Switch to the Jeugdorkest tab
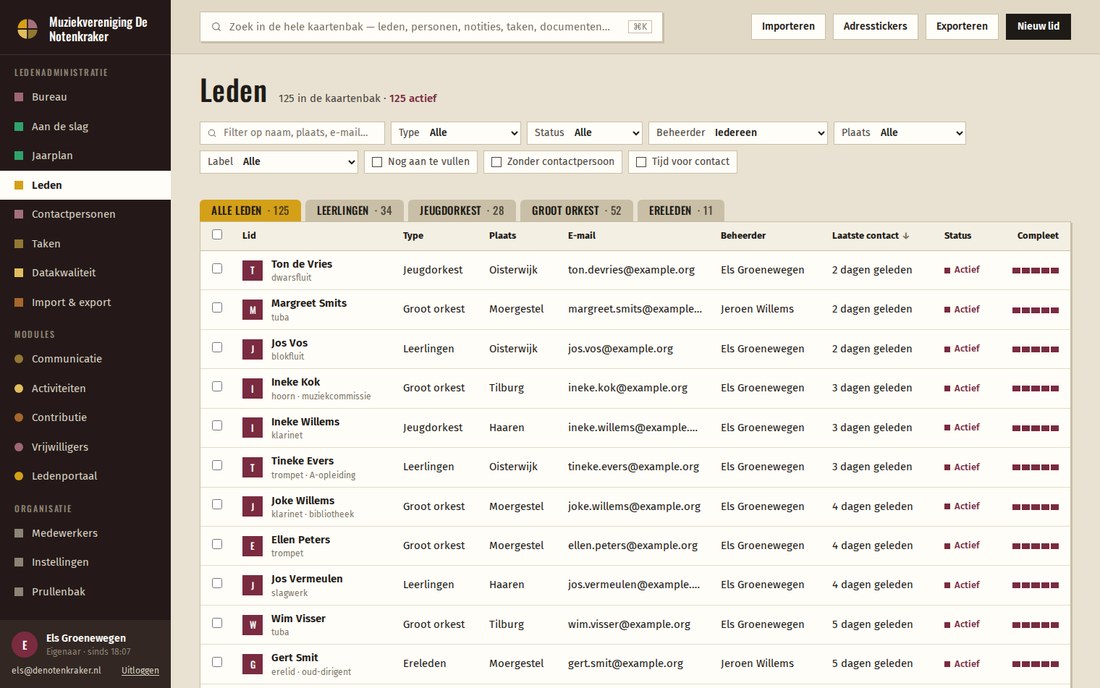This screenshot has height=688, width=1100. click(462, 210)
